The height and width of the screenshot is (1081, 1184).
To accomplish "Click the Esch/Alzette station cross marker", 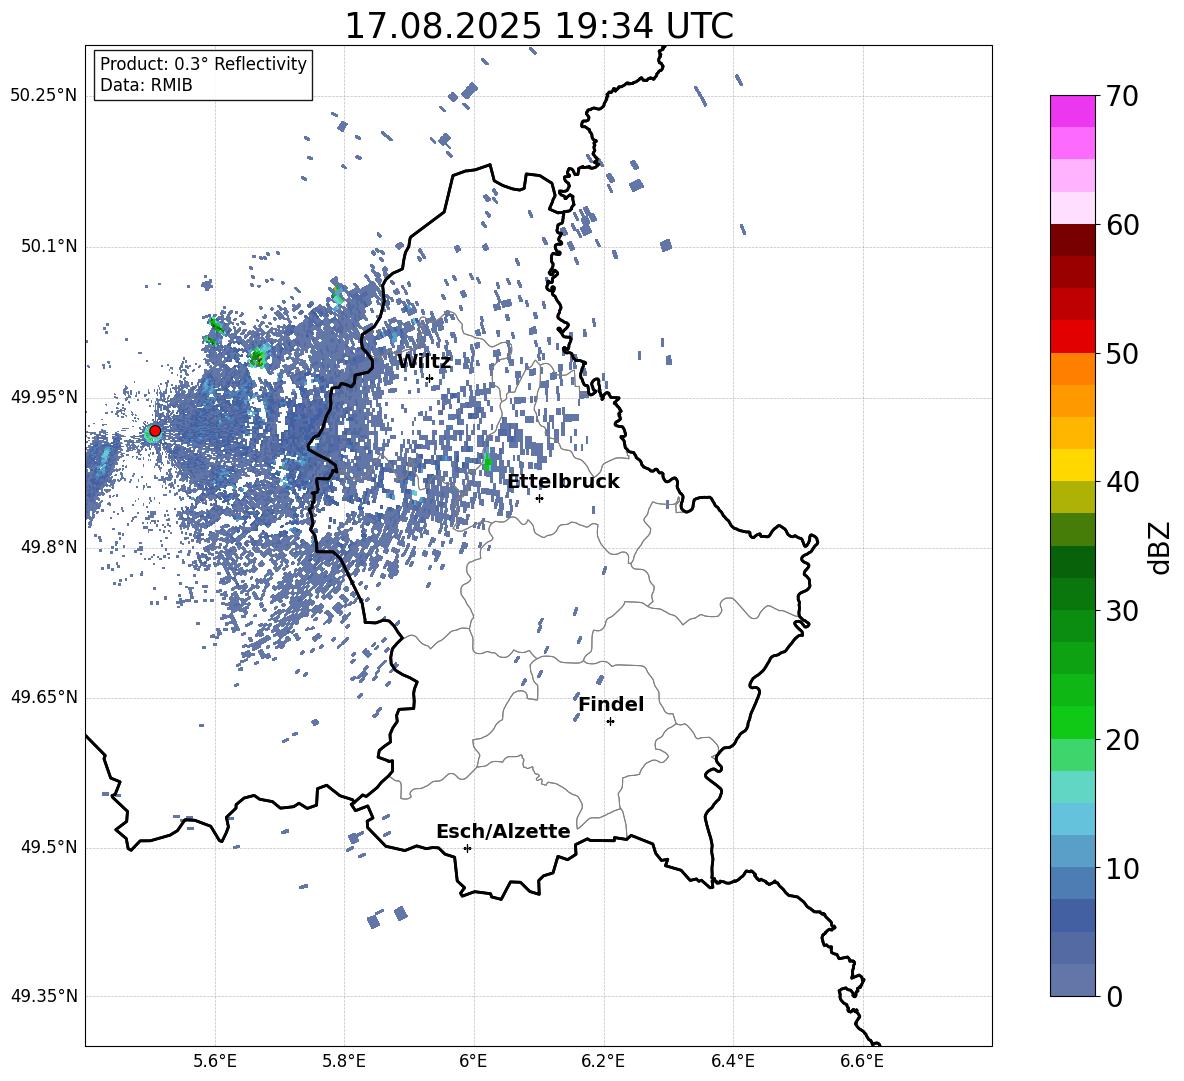I will (x=467, y=848).
